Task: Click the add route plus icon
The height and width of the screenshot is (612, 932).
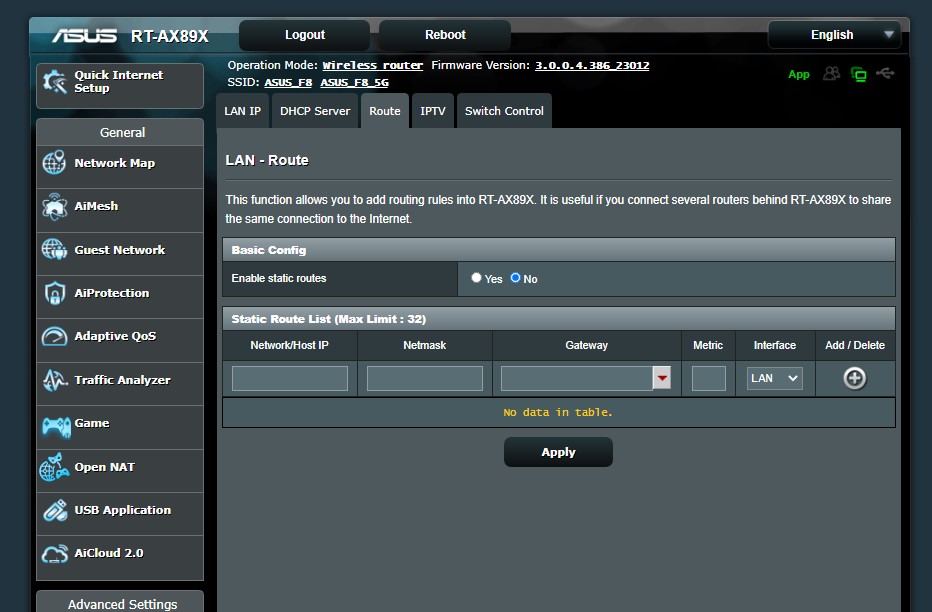Action: point(855,378)
